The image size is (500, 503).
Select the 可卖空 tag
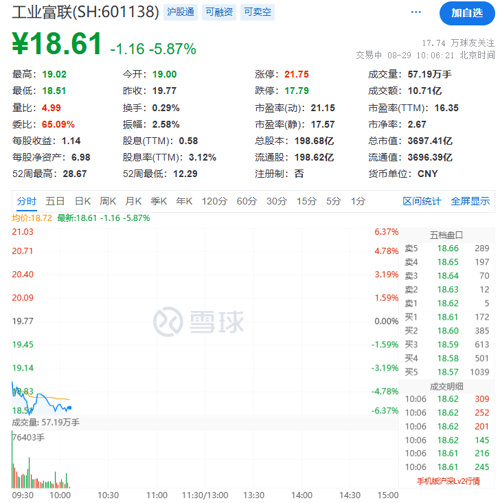[x=257, y=12]
